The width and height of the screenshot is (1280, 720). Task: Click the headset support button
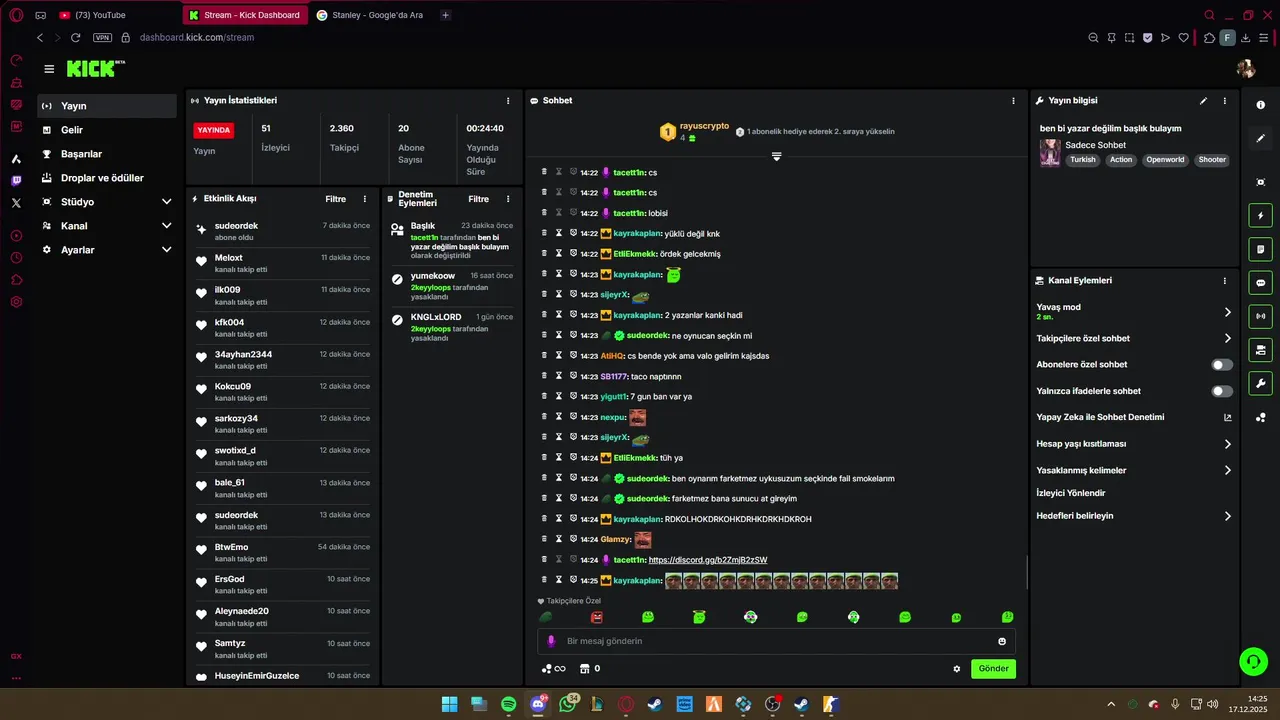pos(1253,661)
